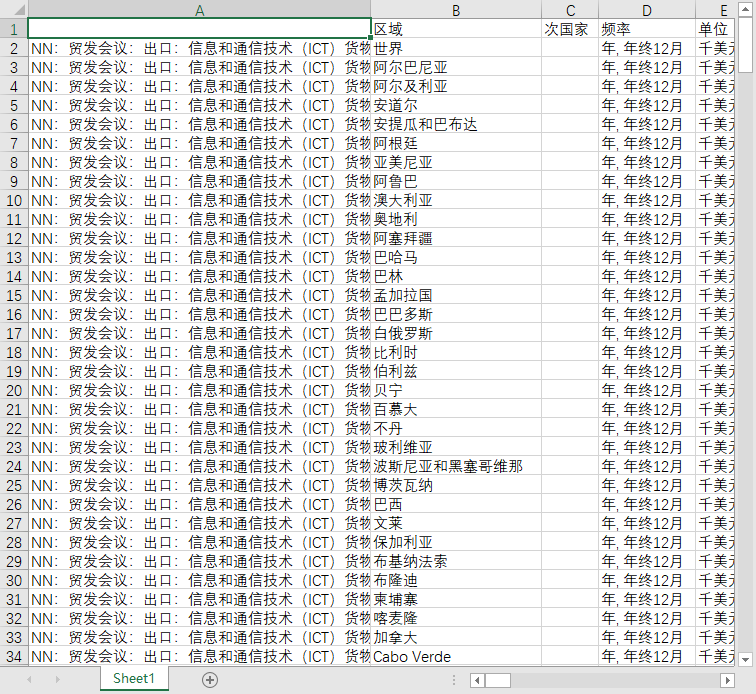Select cell containing 澳大利亚
Image resolution: width=756 pixels, height=694 pixels.
pyautogui.click(x=456, y=200)
